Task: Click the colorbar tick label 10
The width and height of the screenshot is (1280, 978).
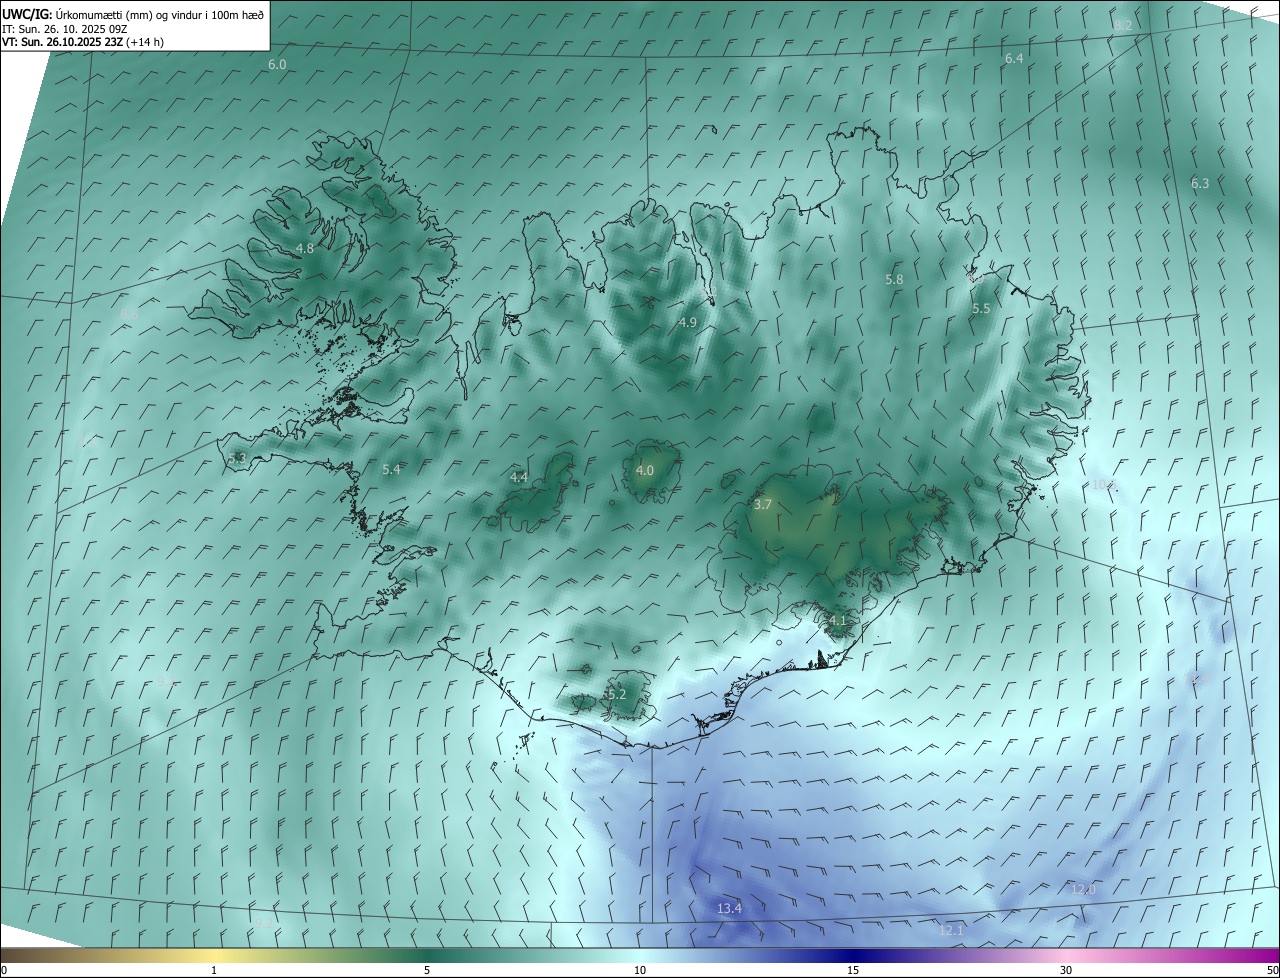Action: tap(640, 971)
